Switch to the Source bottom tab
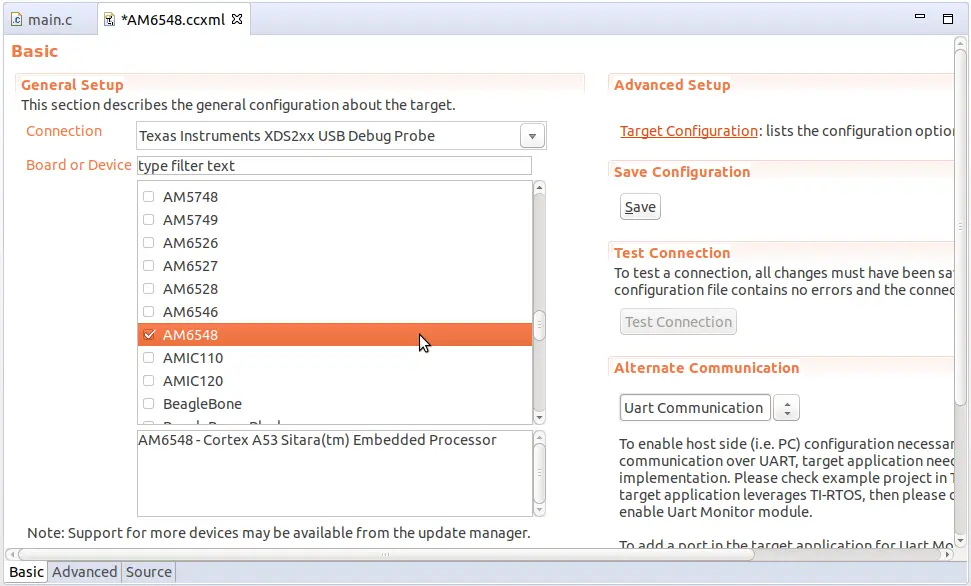This screenshot has height=586, width=971. 149,572
